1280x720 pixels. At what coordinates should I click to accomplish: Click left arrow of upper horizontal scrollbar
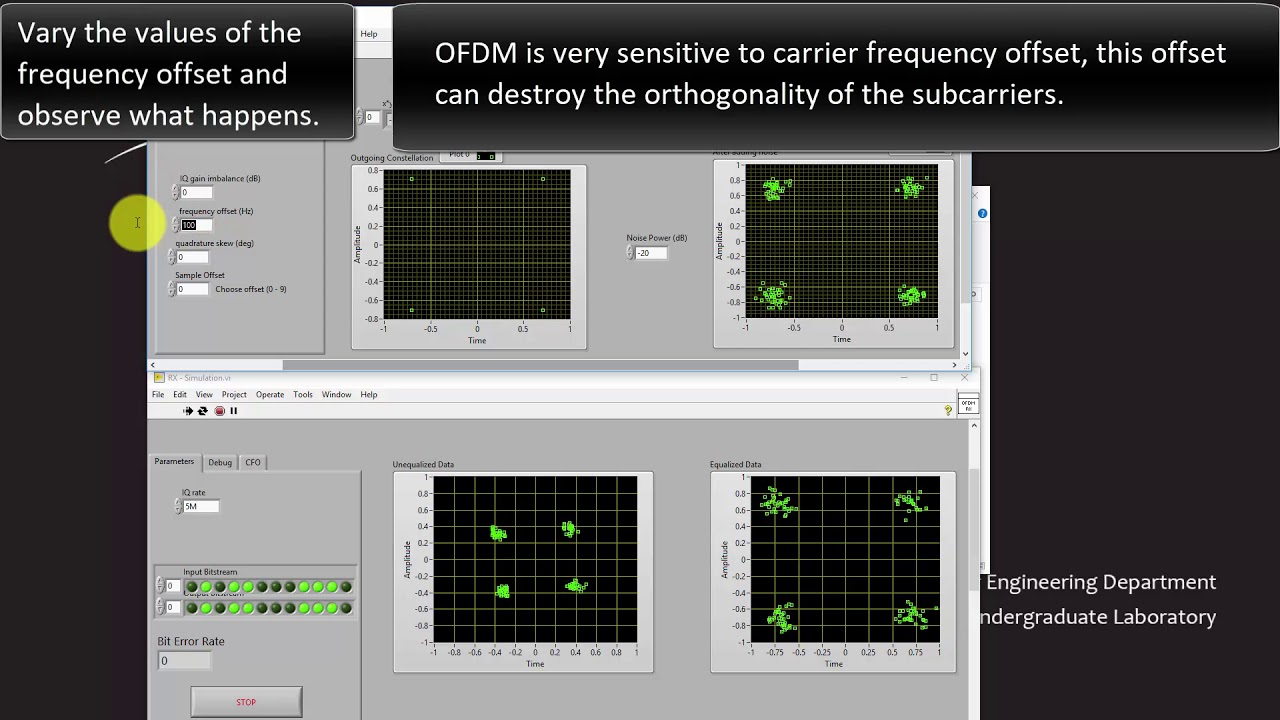coord(153,365)
